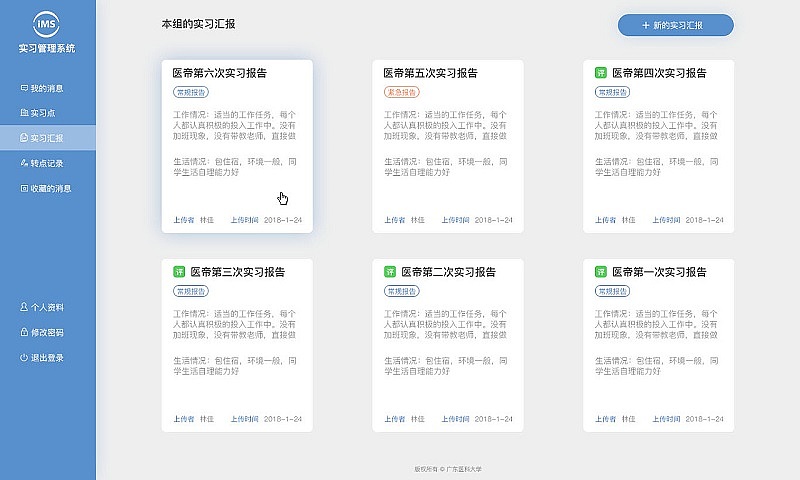The image size is (800, 480).
Task: Open the 医帝第一次实习报告 title
Action: coord(659,272)
